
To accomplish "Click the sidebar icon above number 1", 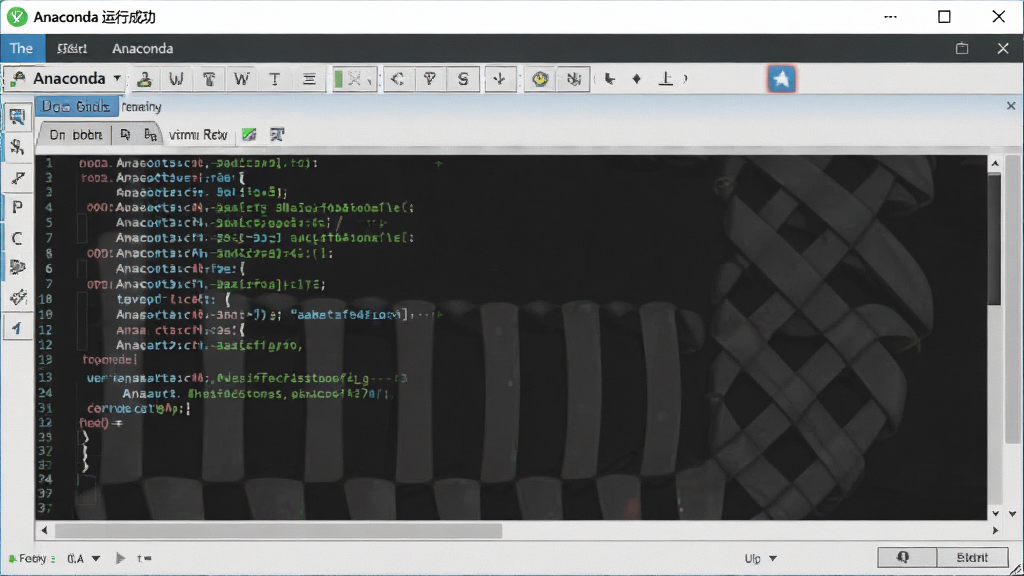I will point(18,298).
